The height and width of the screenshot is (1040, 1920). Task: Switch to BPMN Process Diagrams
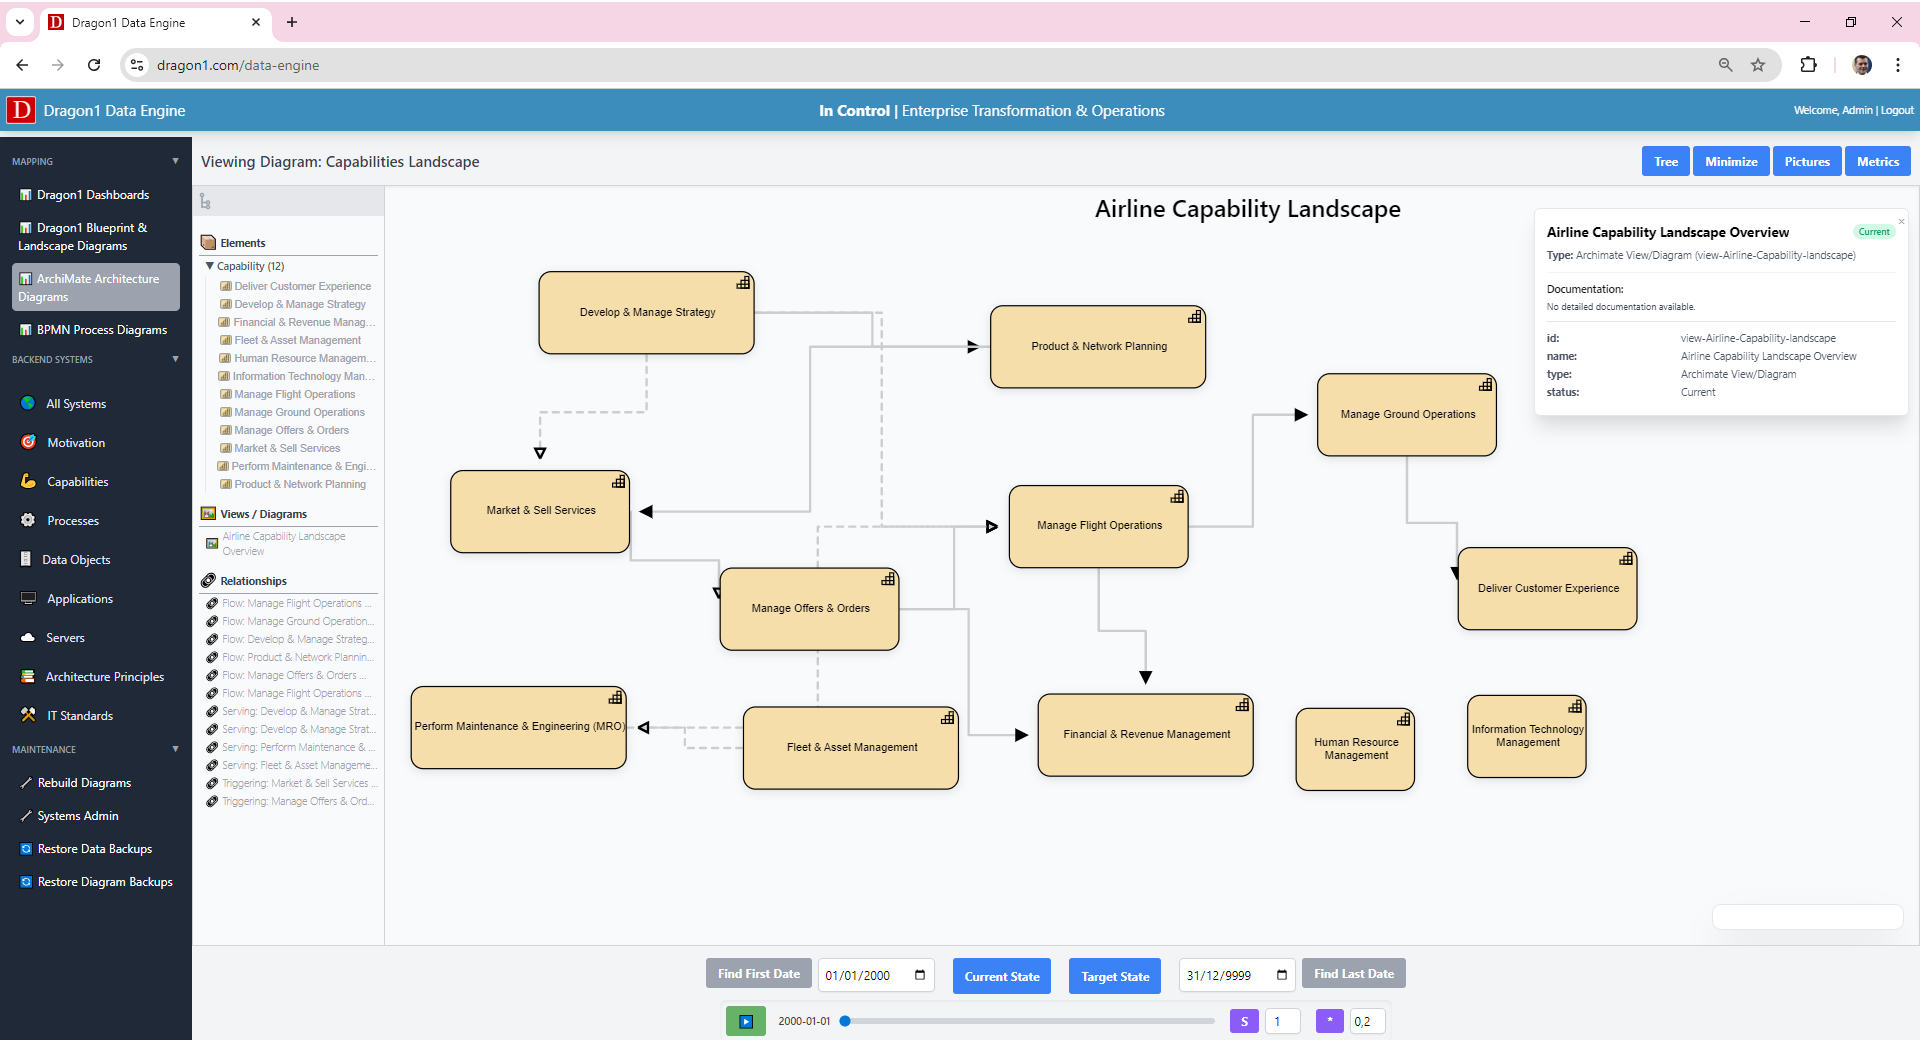pyautogui.click(x=100, y=329)
